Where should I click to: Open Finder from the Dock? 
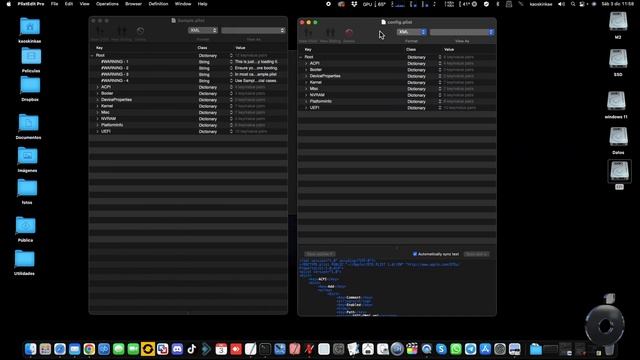pyautogui.click(x=31, y=349)
